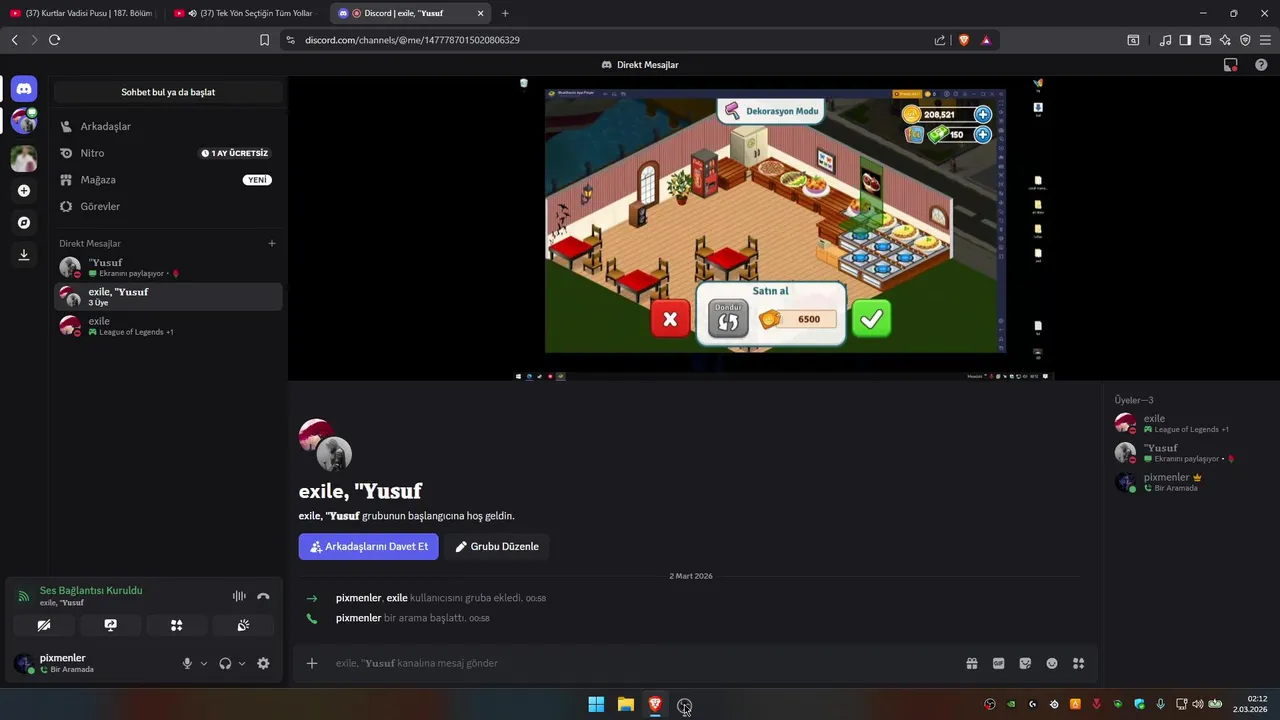The image size is (1280, 720).
Task: Click the message input field
Action: 640,663
